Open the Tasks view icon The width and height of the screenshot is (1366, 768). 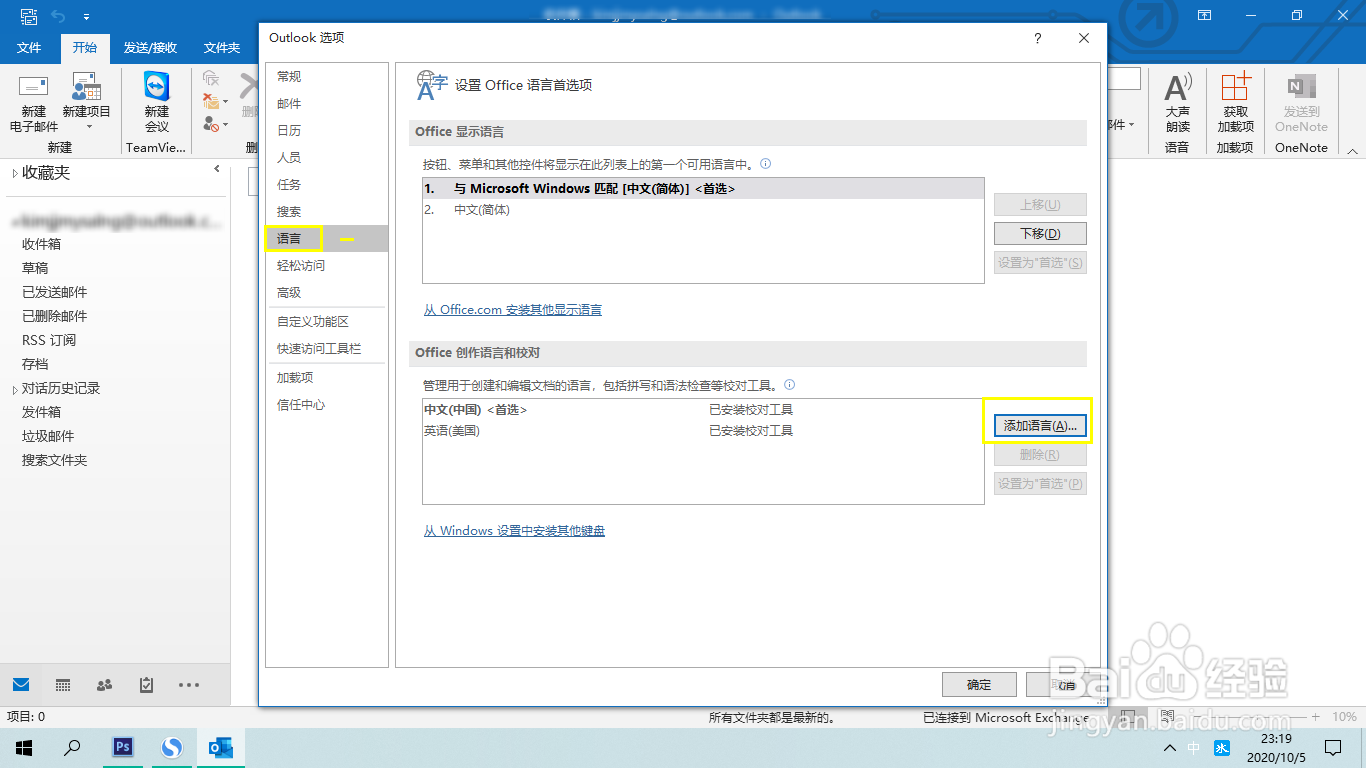(x=146, y=685)
